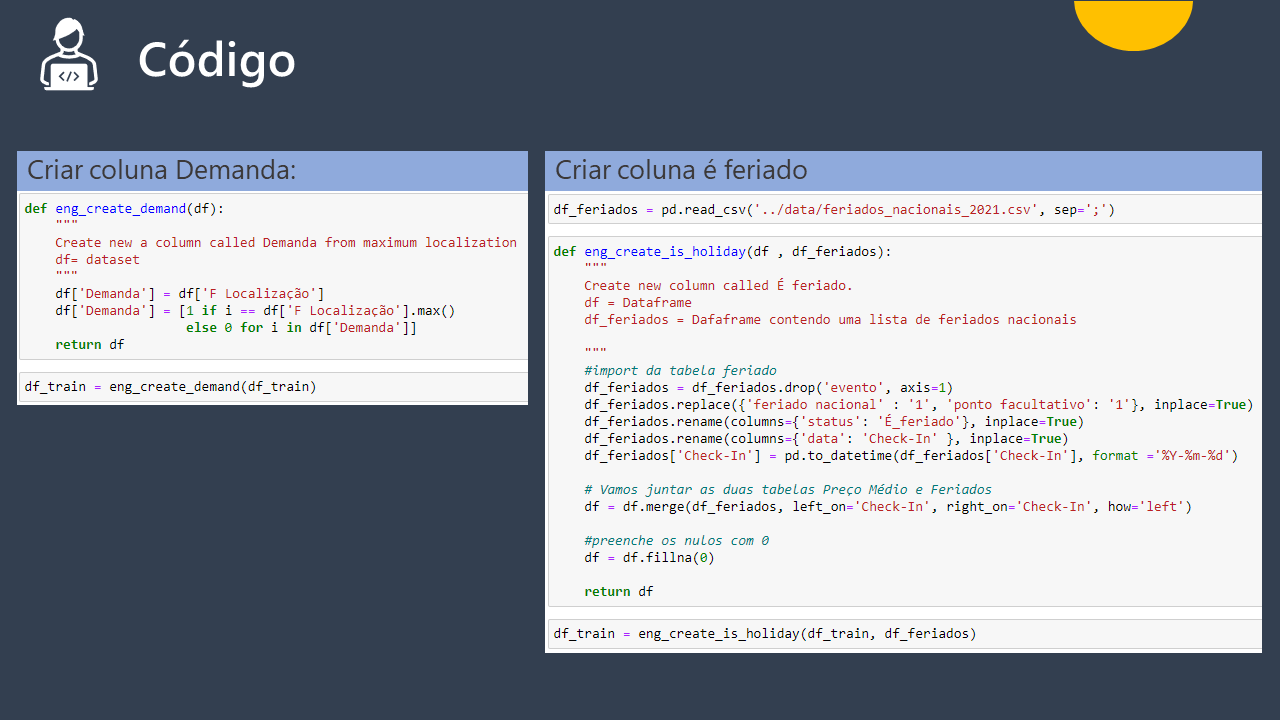Screen dimensions: 1280x720
Task: Click the programmer-with-laptop icon beside the title
Action: click(69, 56)
